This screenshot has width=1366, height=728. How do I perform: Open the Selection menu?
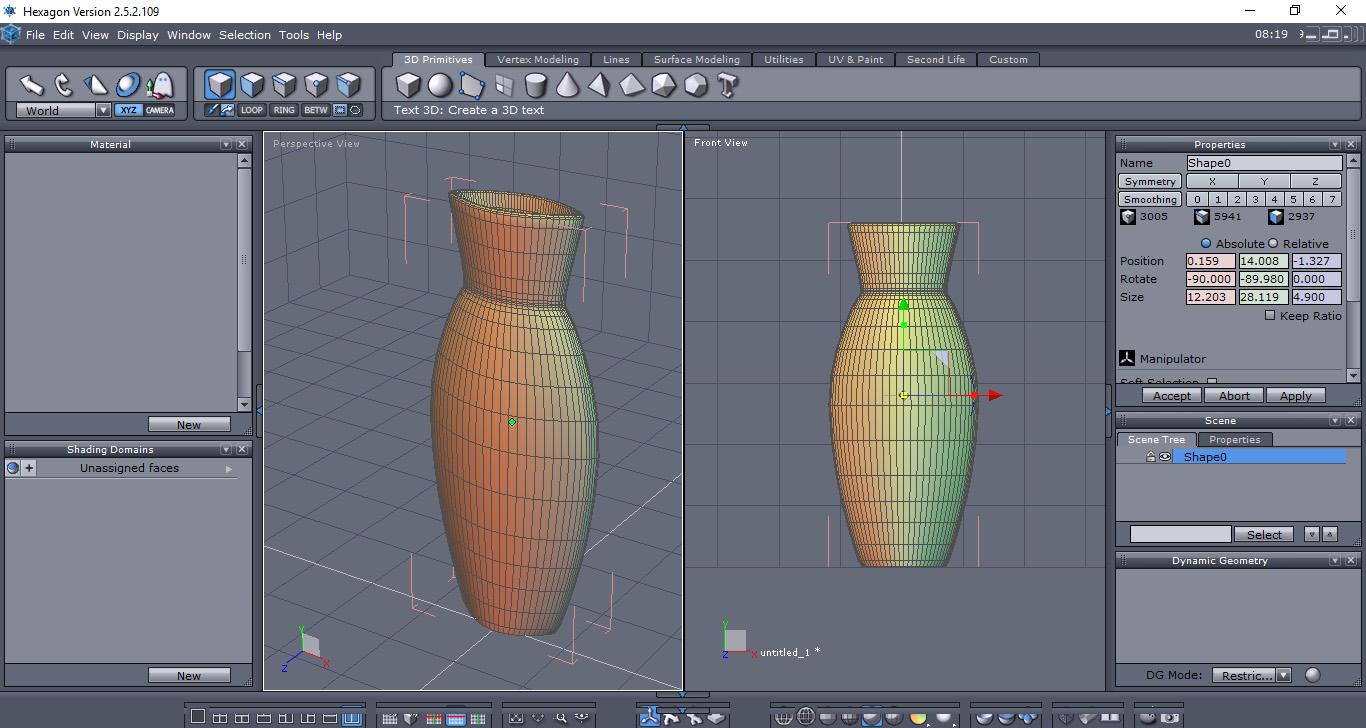point(244,35)
